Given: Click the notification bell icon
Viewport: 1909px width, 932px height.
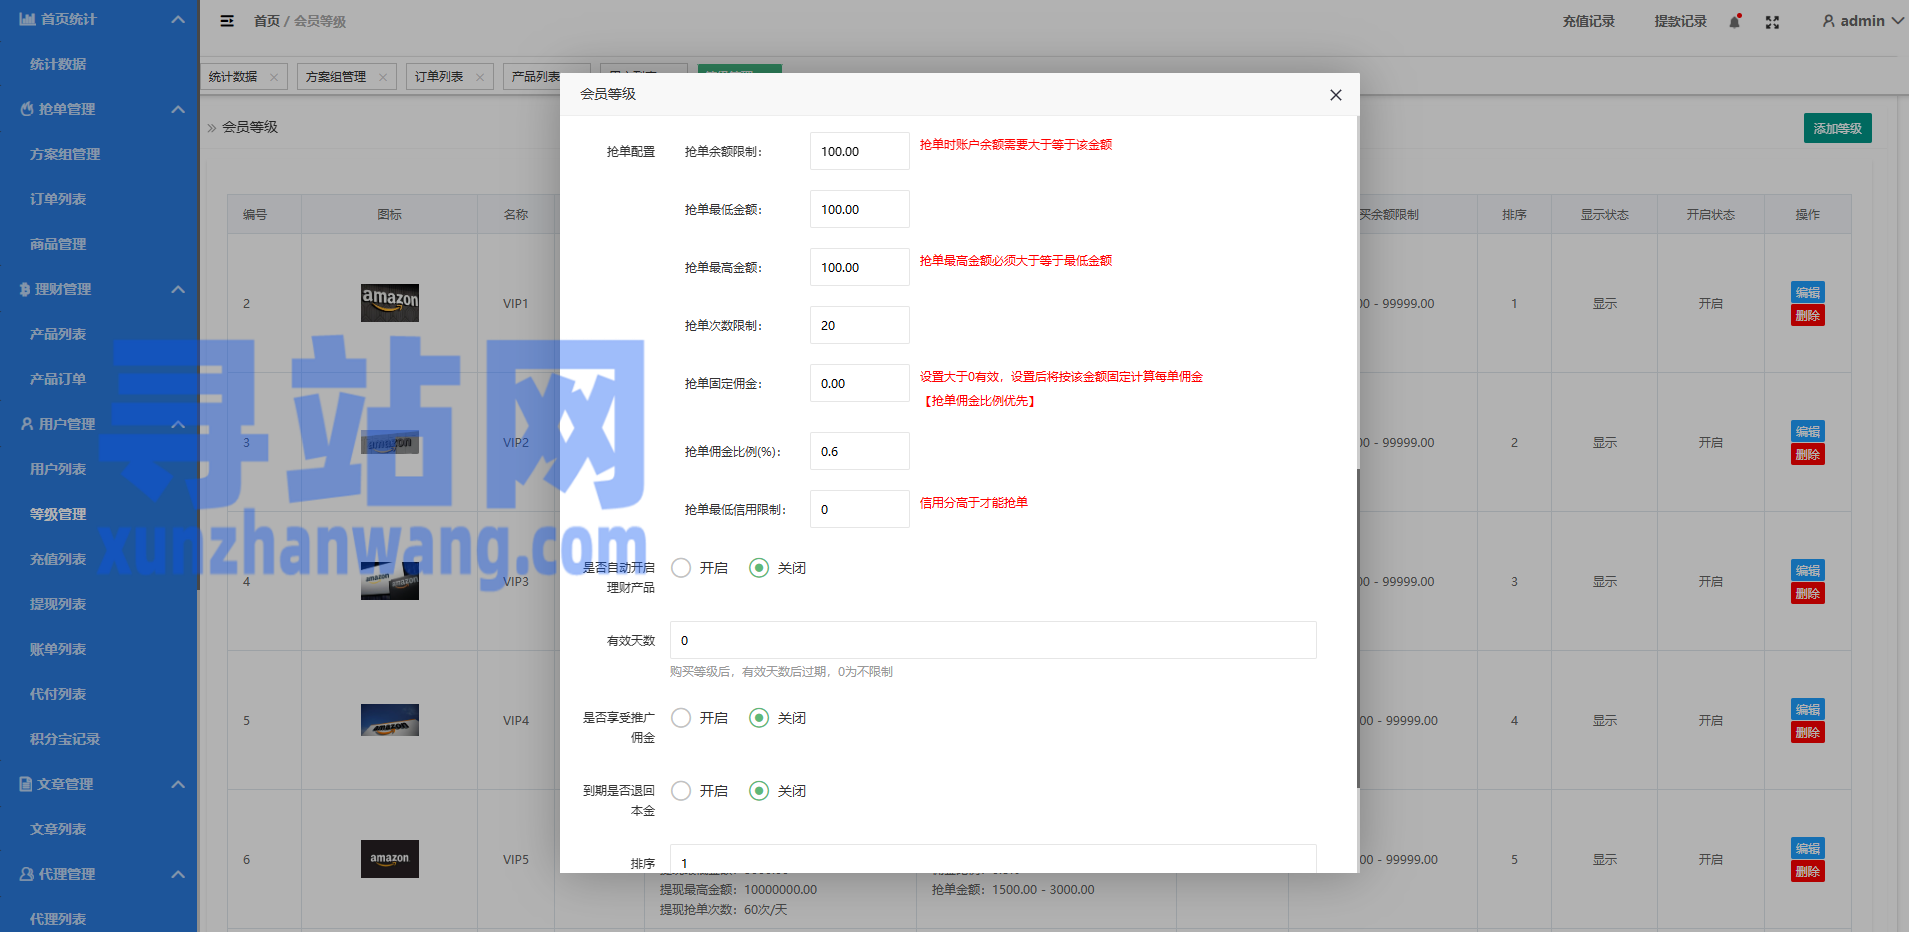Looking at the screenshot, I should (1735, 22).
